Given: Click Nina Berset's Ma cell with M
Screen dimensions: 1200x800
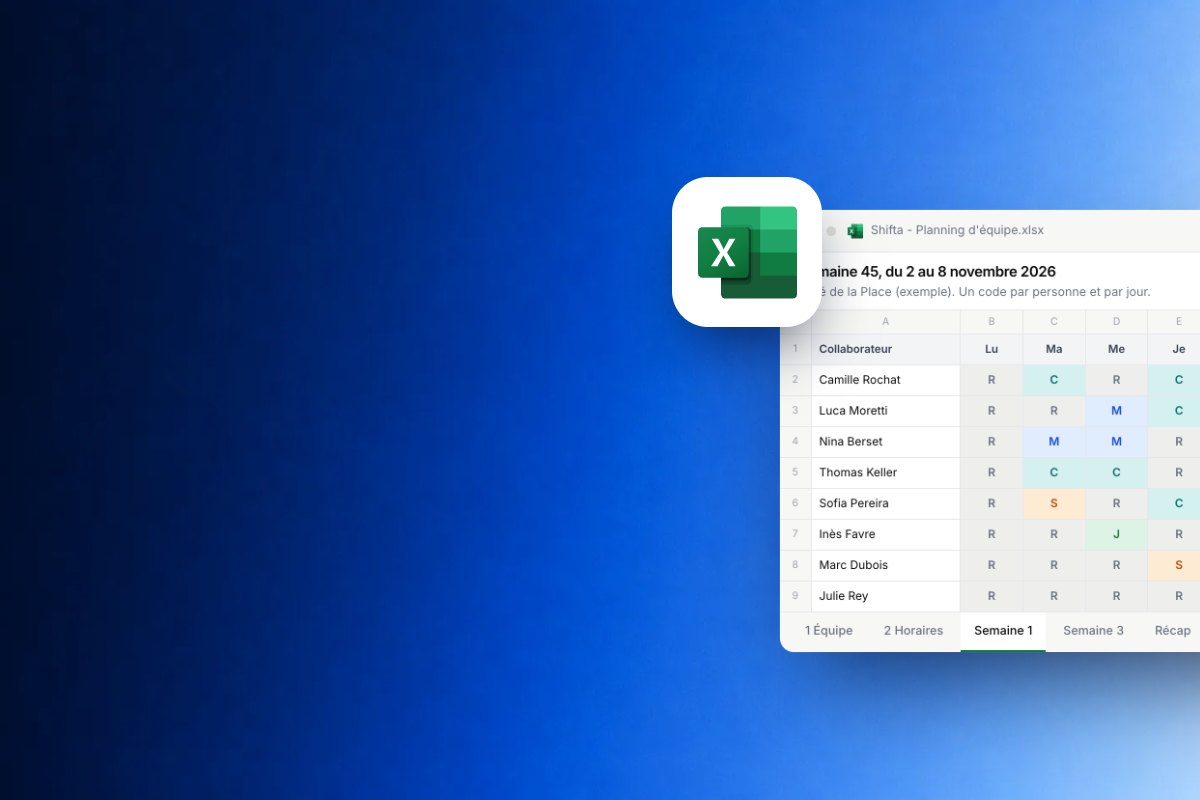Looking at the screenshot, I should click(1054, 442).
